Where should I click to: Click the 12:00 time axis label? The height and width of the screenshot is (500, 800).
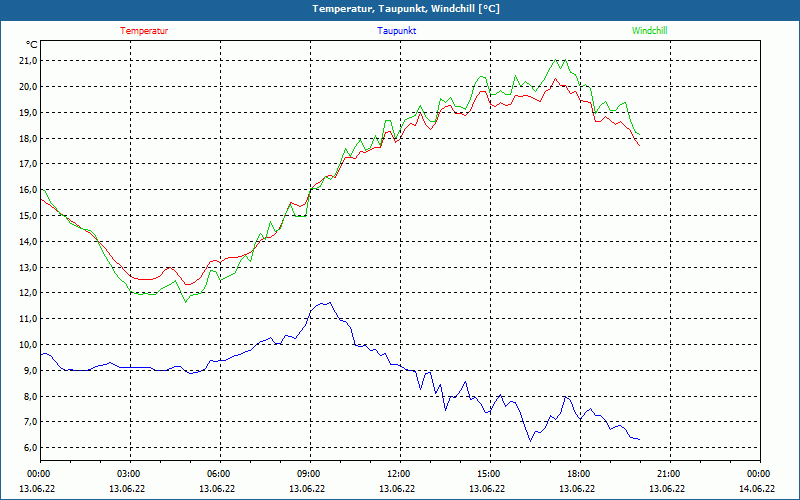[398, 474]
